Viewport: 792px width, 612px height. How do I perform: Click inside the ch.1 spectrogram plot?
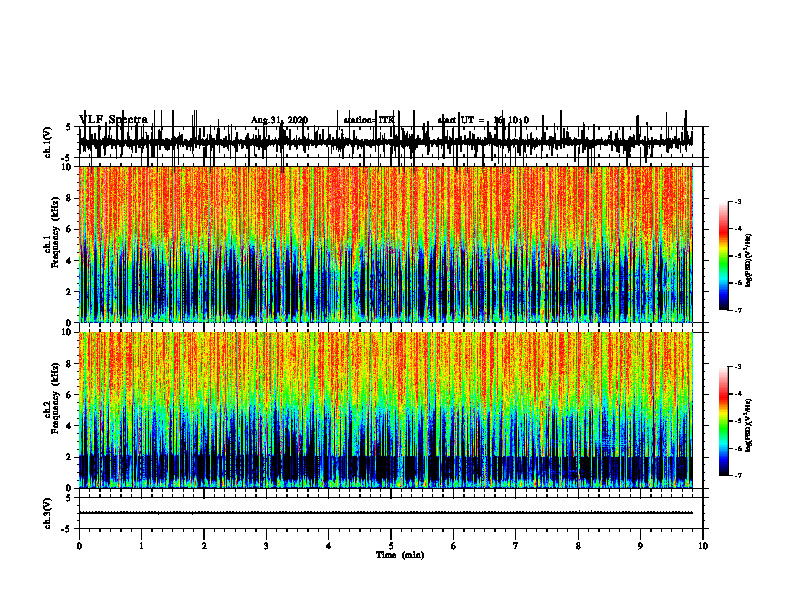(386, 244)
